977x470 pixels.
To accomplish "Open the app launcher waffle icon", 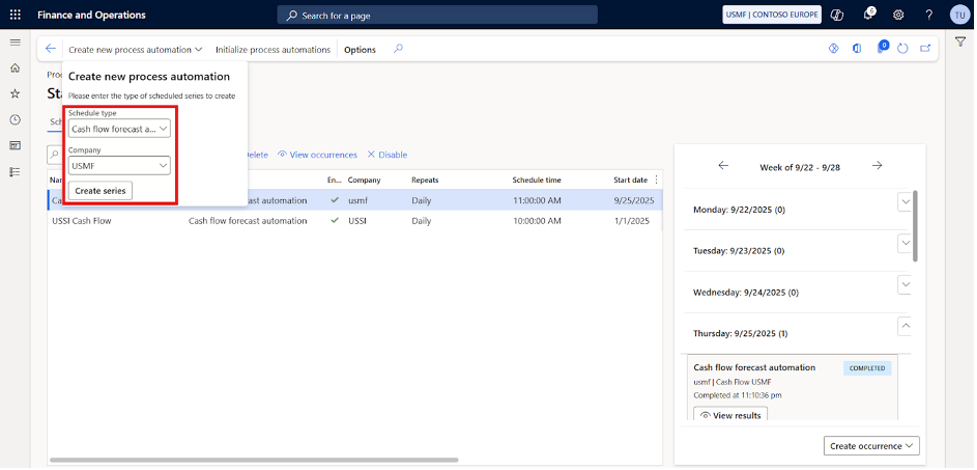I will (15, 15).
